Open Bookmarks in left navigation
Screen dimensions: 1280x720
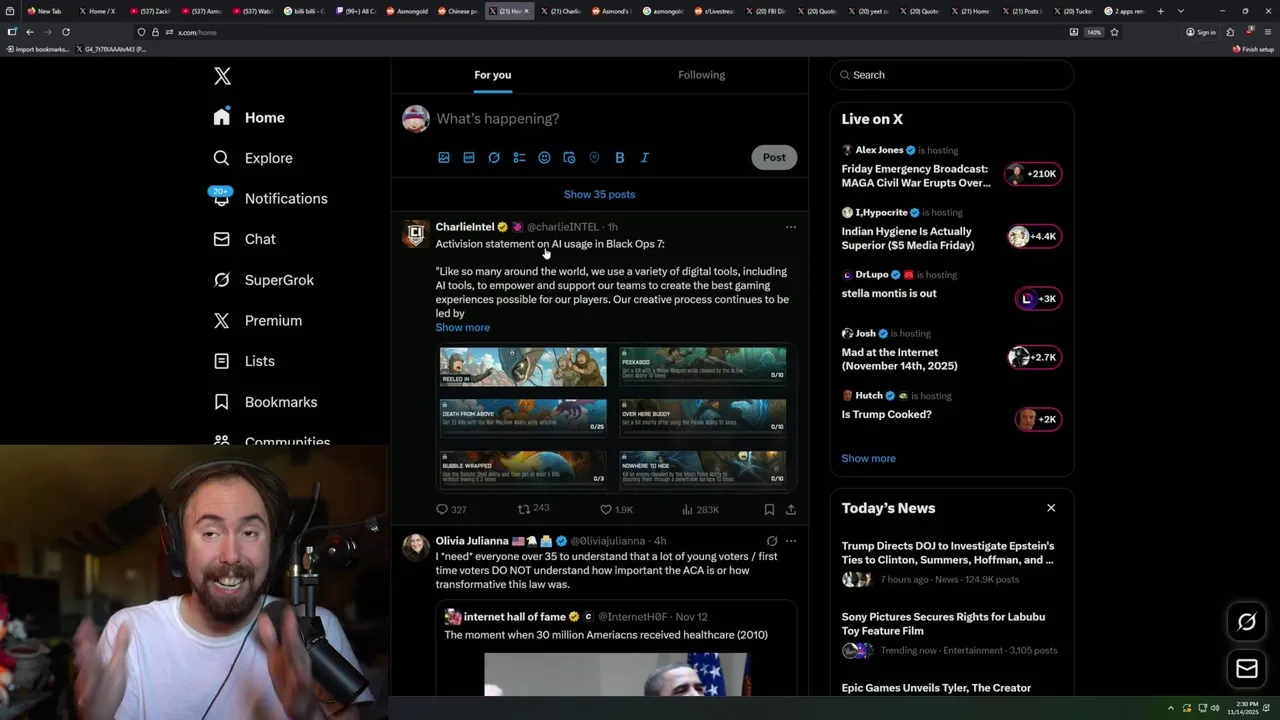(x=265, y=402)
